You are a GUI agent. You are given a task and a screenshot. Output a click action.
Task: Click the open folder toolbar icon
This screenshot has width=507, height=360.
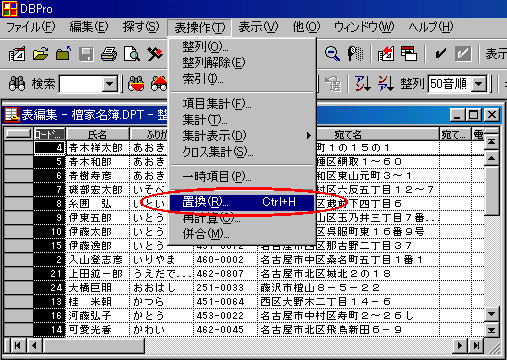[x=40, y=54]
